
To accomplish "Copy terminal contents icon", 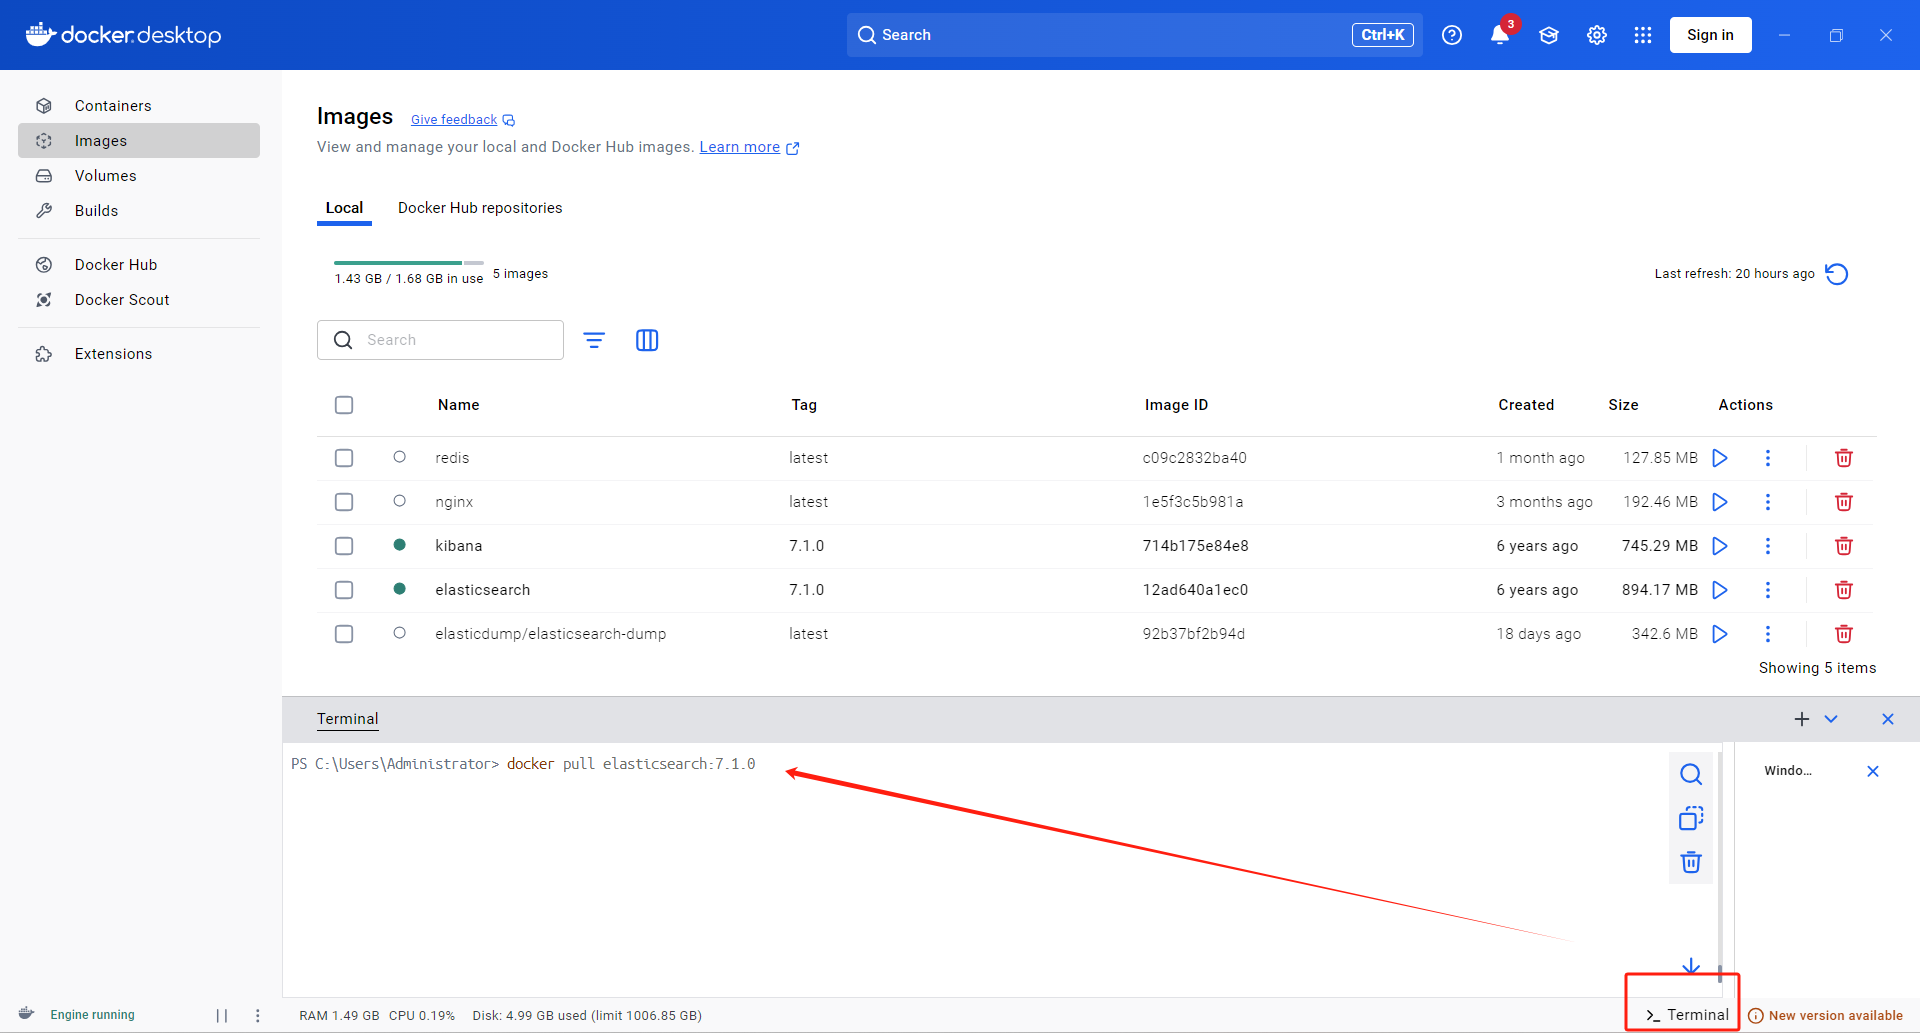I will point(1691,818).
